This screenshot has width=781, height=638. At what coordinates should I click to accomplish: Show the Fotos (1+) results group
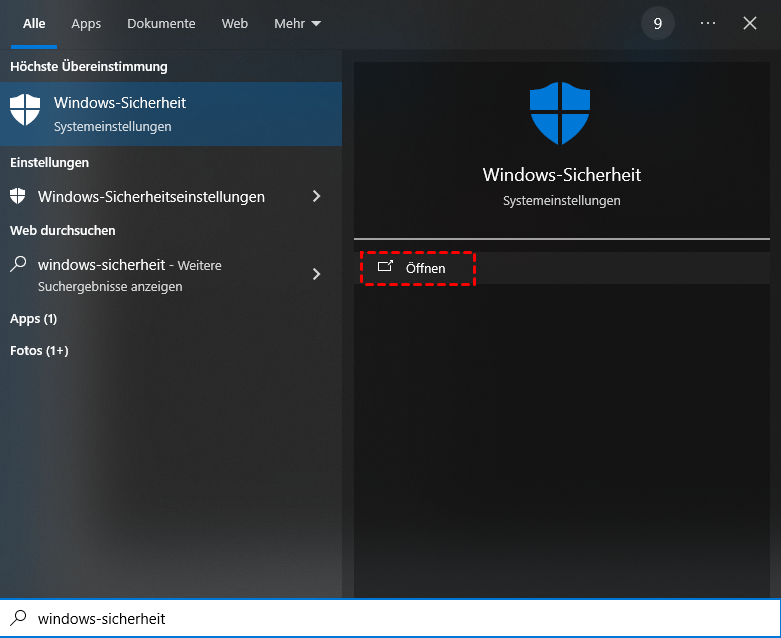[x=39, y=351]
